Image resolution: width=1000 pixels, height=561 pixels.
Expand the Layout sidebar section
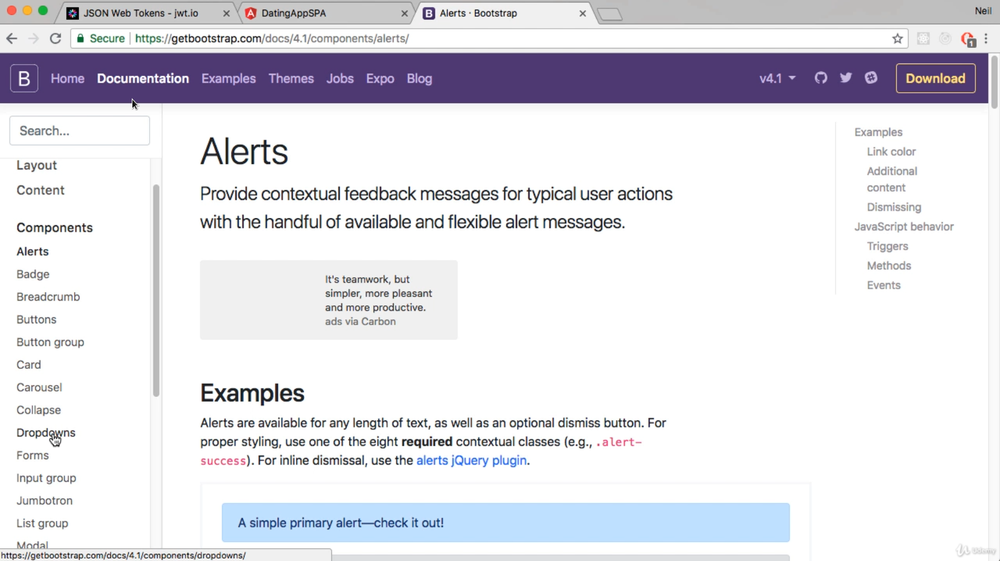36,165
